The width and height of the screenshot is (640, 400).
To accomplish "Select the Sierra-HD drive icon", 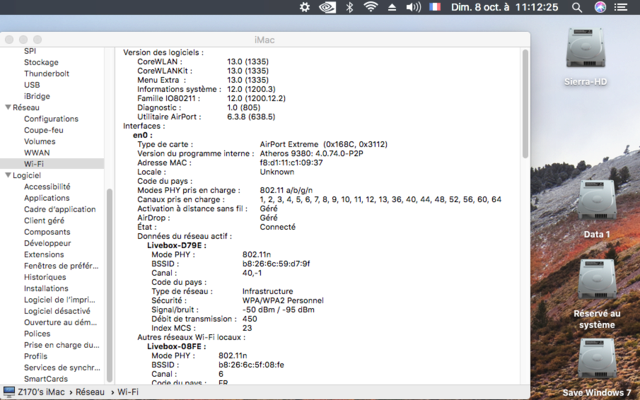I will [585, 48].
